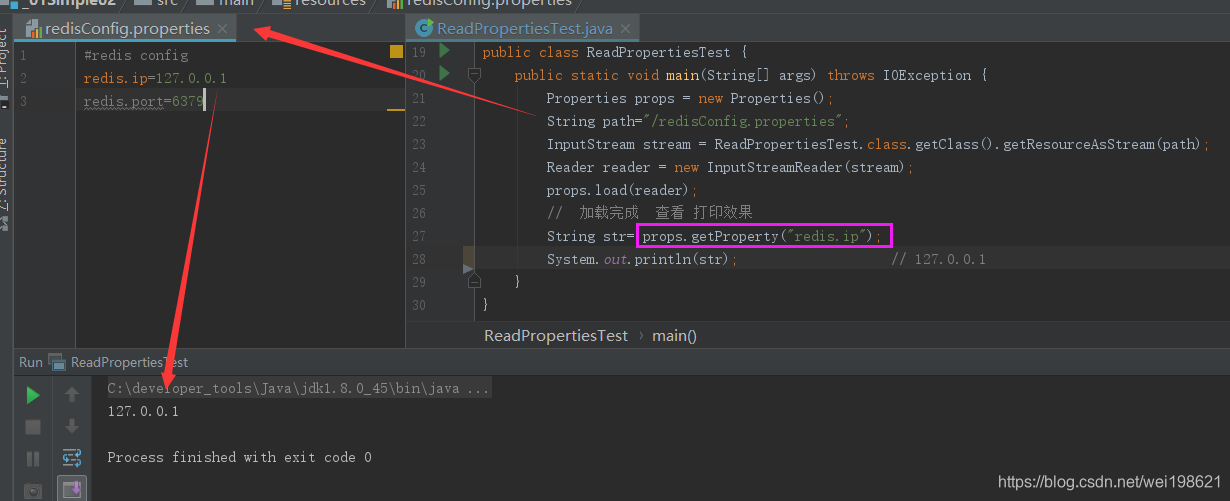
Task: Click the '// 127.0.0.1' trailing comment
Action: [938, 259]
